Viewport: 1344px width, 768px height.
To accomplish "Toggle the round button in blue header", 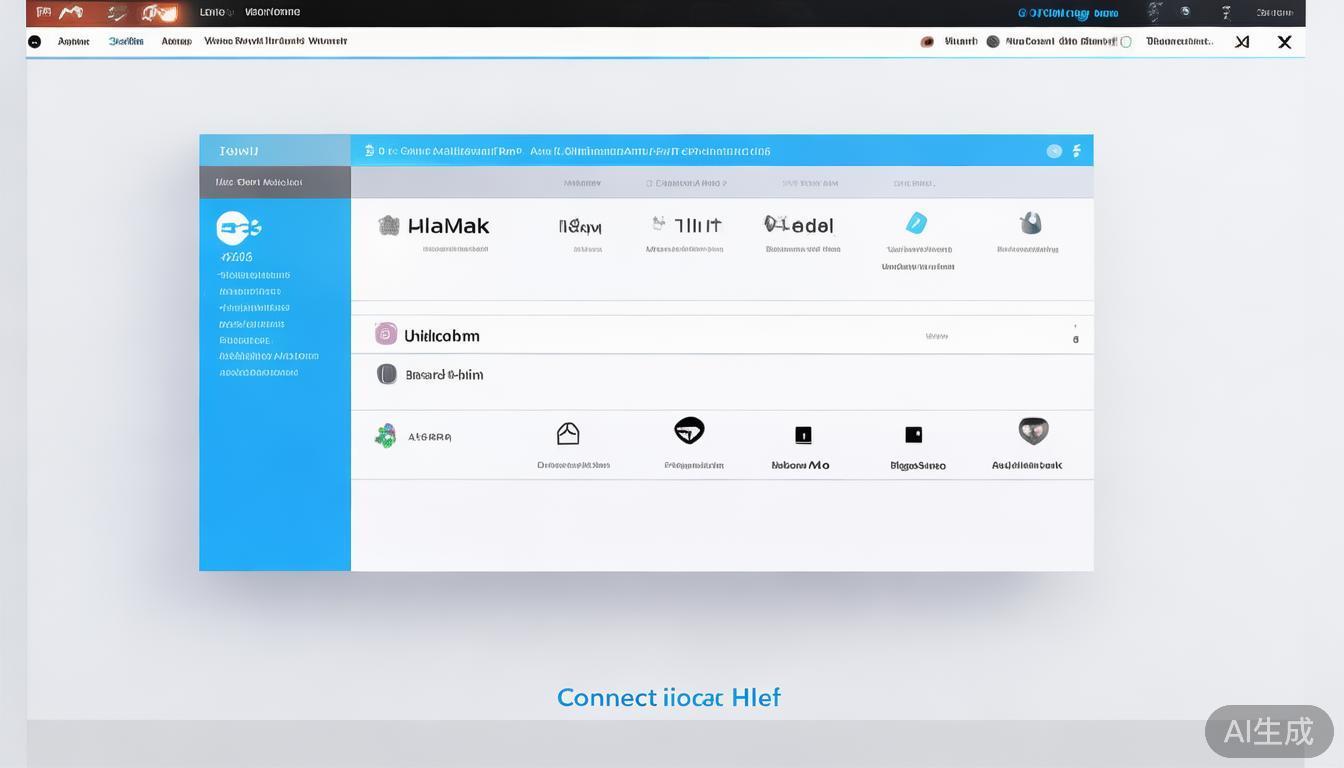I will tap(1054, 151).
